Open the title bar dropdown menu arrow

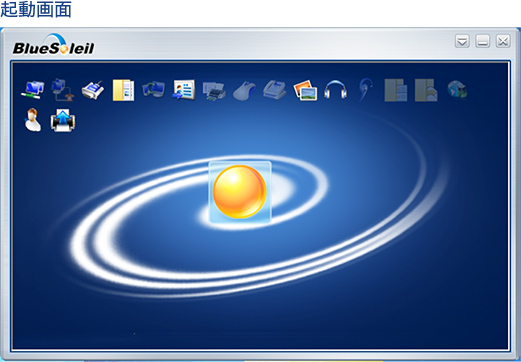[462, 41]
